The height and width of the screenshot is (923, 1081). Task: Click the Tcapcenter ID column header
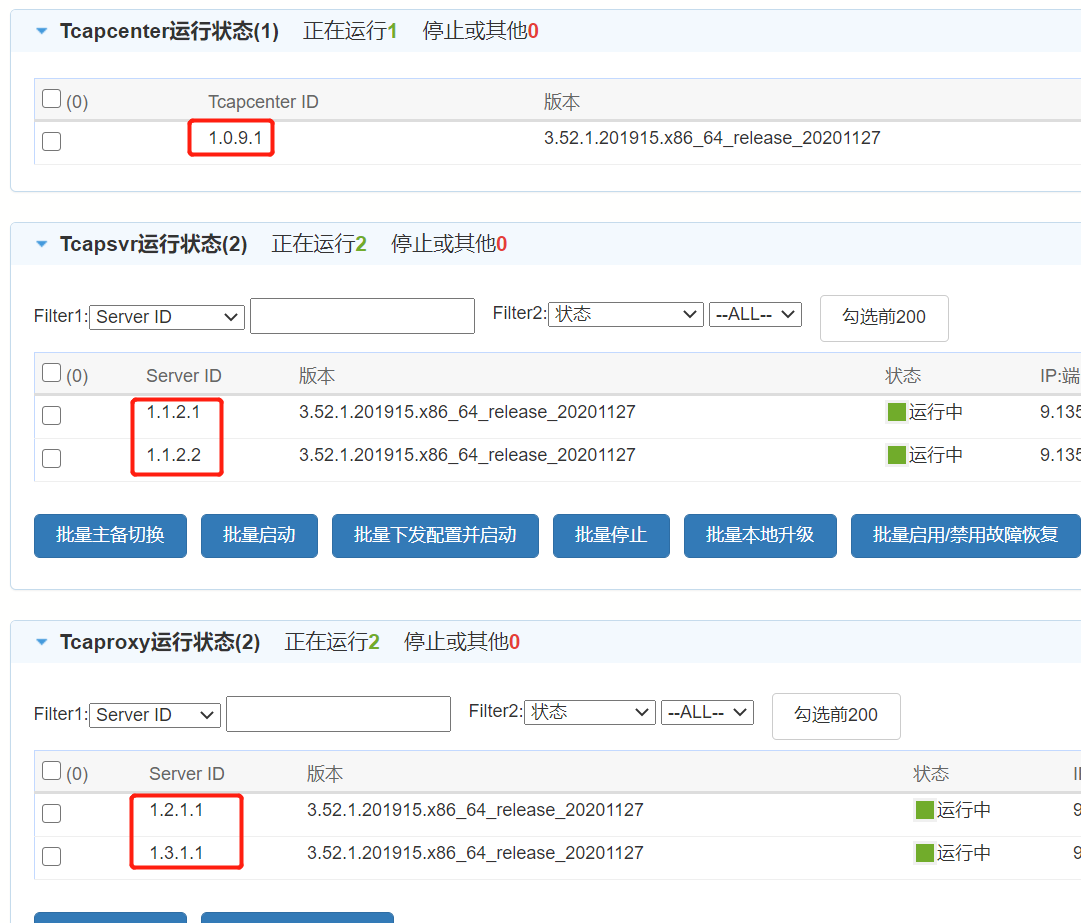(263, 102)
